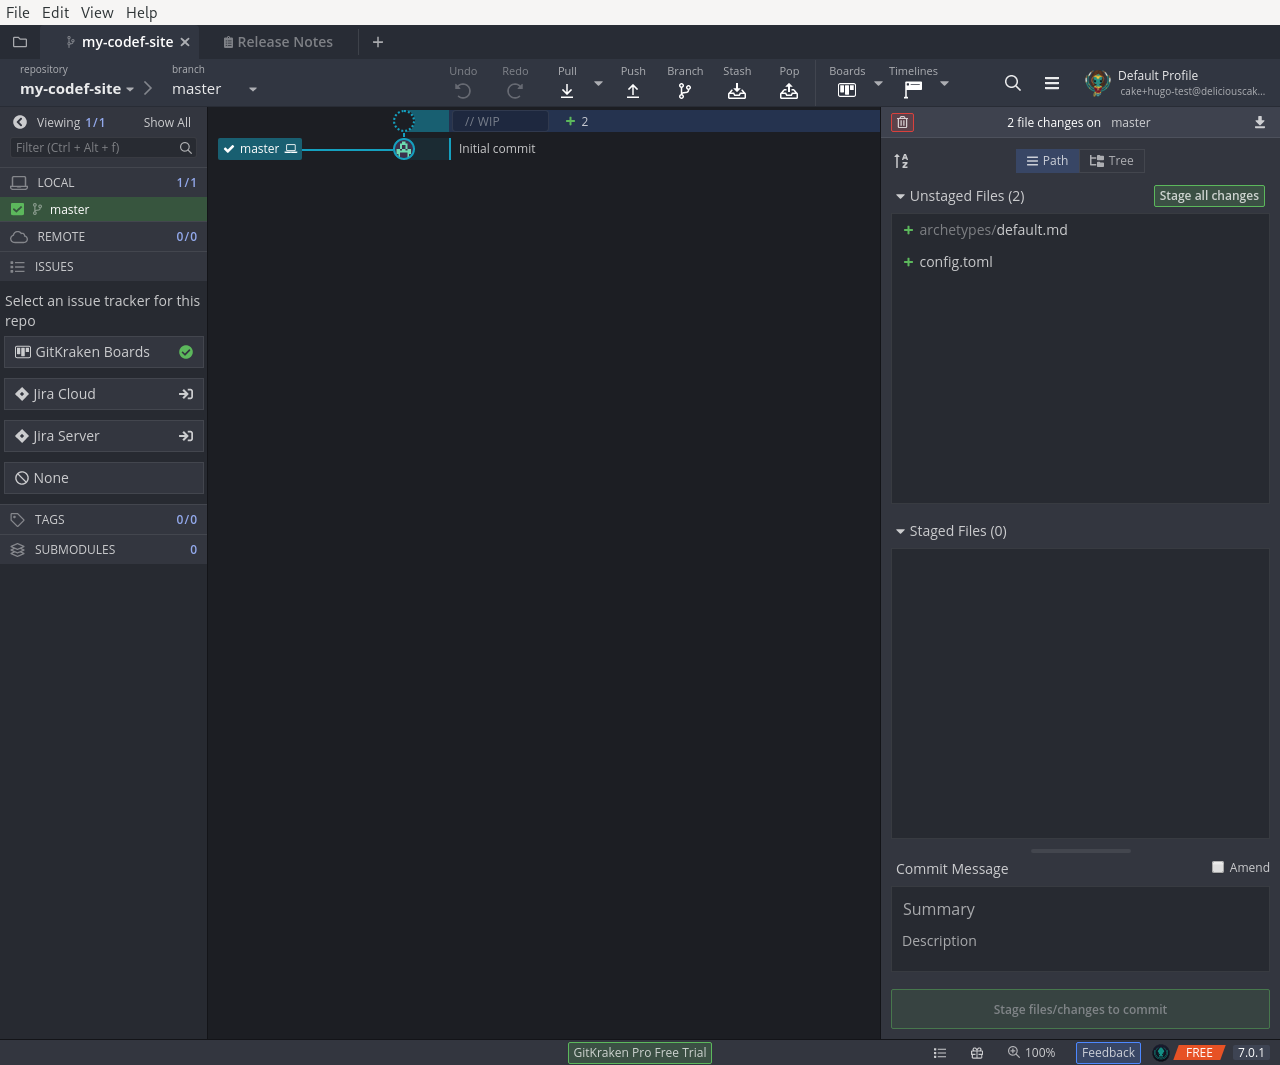The height and width of the screenshot is (1065, 1280).
Task: Collapse the ISSUES section
Action: click(103, 267)
